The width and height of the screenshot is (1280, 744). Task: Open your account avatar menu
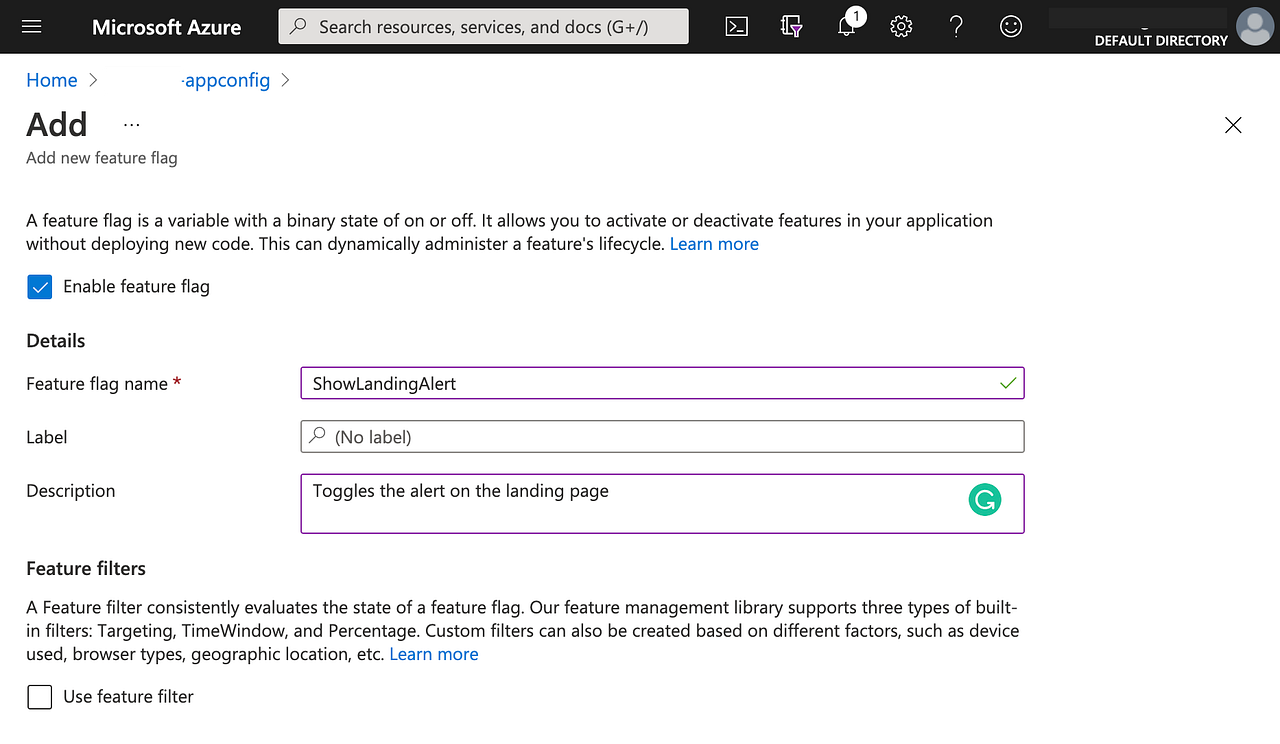(x=1254, y=26)
